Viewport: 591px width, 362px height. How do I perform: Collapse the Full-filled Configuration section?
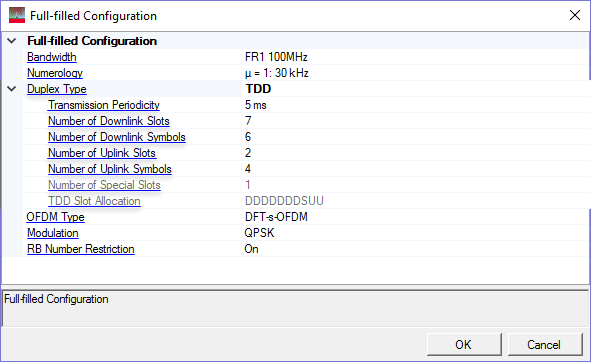(12, 41)
